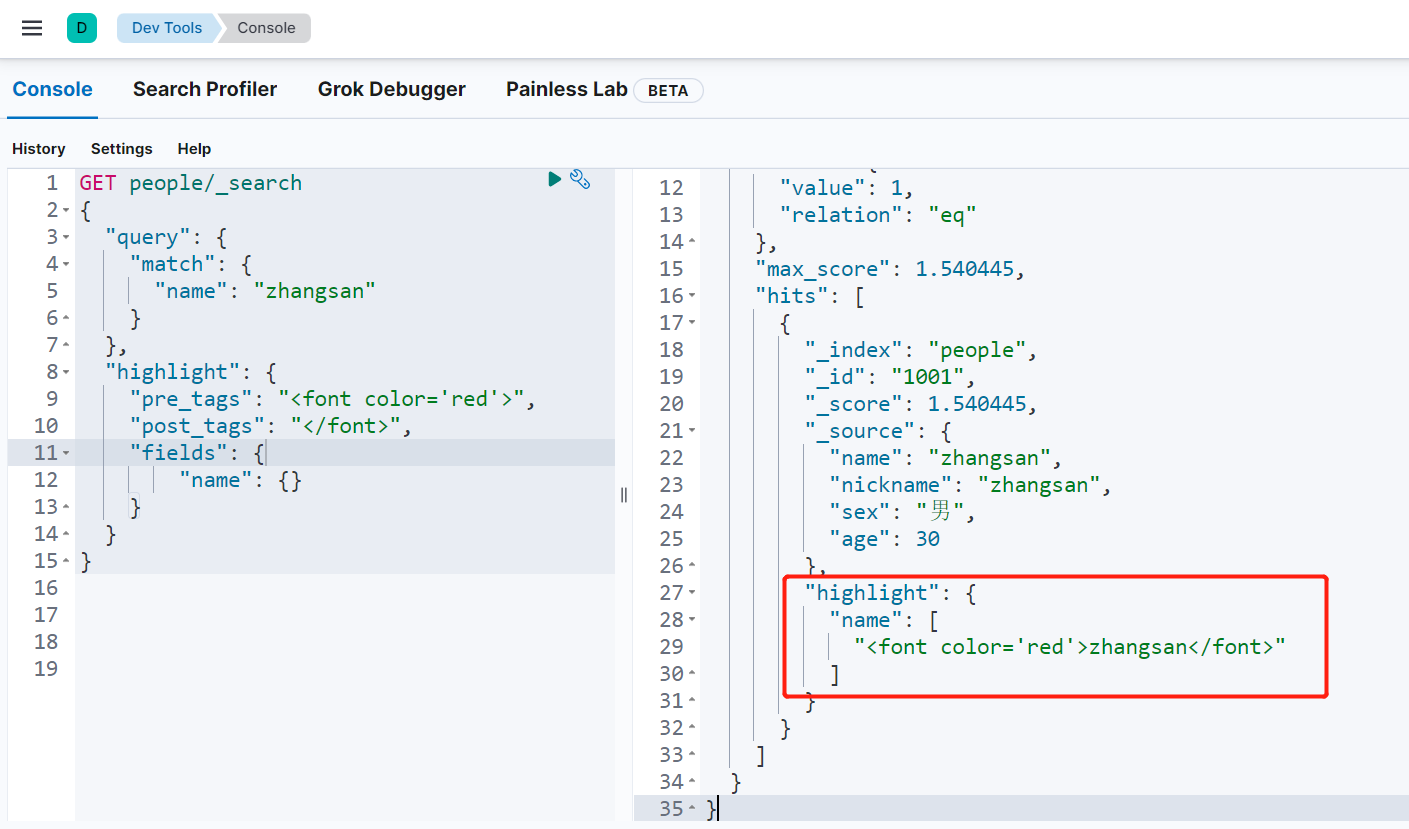
Task: Click empty editor line 17 in request pane
Action: [x=340, y=614]
